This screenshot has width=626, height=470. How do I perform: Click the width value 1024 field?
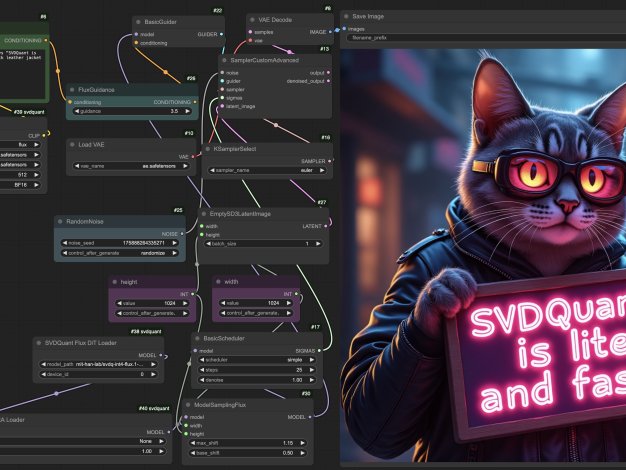256,303
